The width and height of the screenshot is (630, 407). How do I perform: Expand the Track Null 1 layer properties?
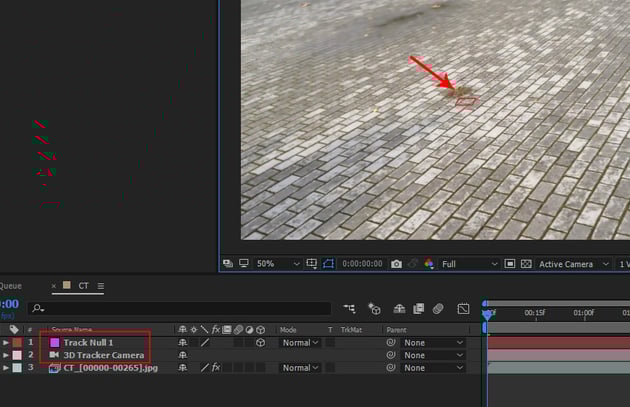point(6,343)
